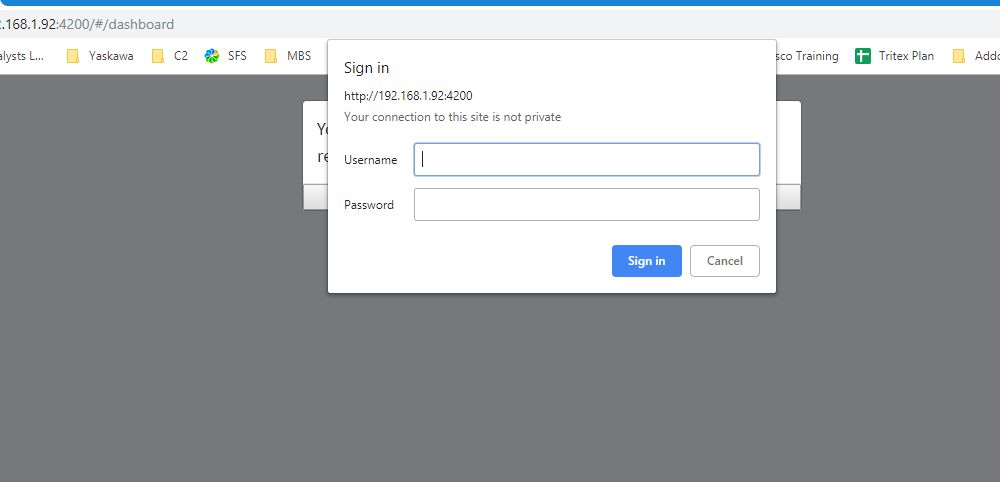Click the http://192.168.1.92:4200 text in dialog
The image size is (1000, 482).
[408, 96]
